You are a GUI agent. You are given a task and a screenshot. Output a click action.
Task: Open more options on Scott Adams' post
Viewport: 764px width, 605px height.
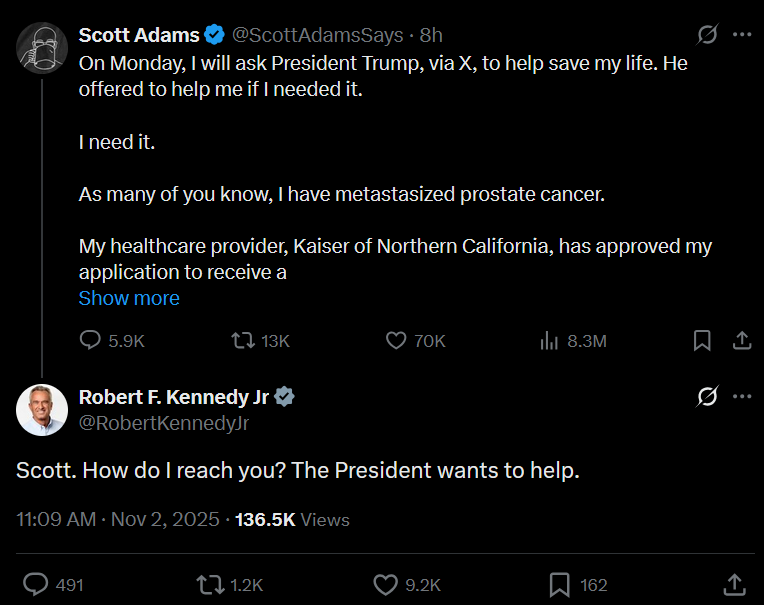pos(742,35)
